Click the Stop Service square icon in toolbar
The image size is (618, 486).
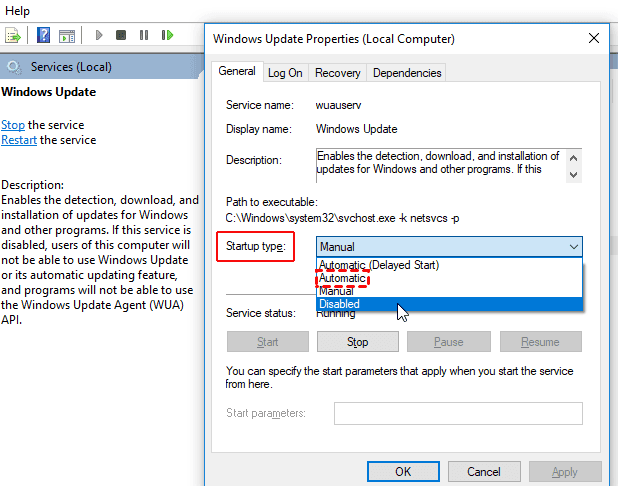point(121,35)
